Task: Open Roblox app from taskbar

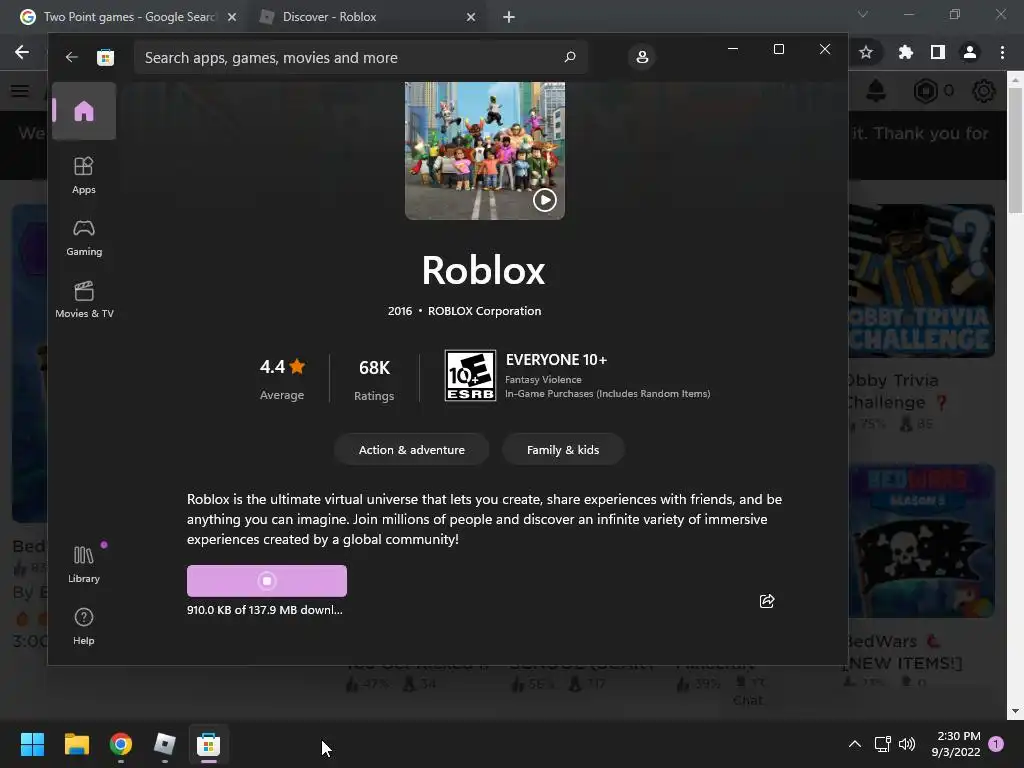Action: point(165,744)
